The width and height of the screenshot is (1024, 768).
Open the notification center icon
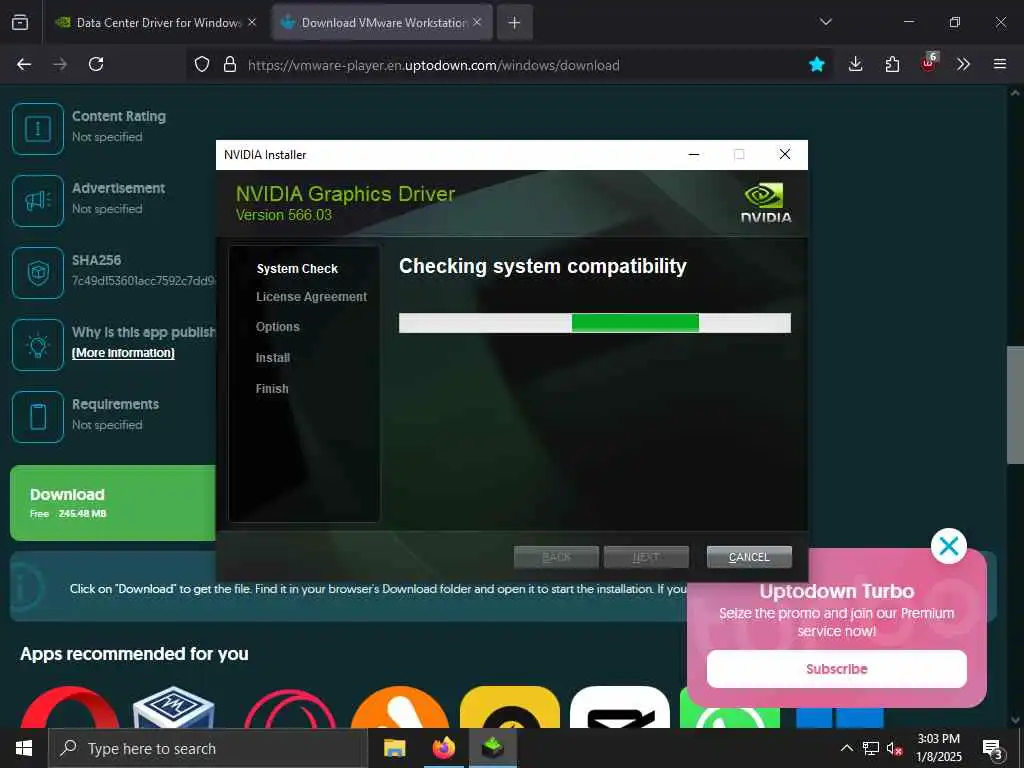point(993,750)
